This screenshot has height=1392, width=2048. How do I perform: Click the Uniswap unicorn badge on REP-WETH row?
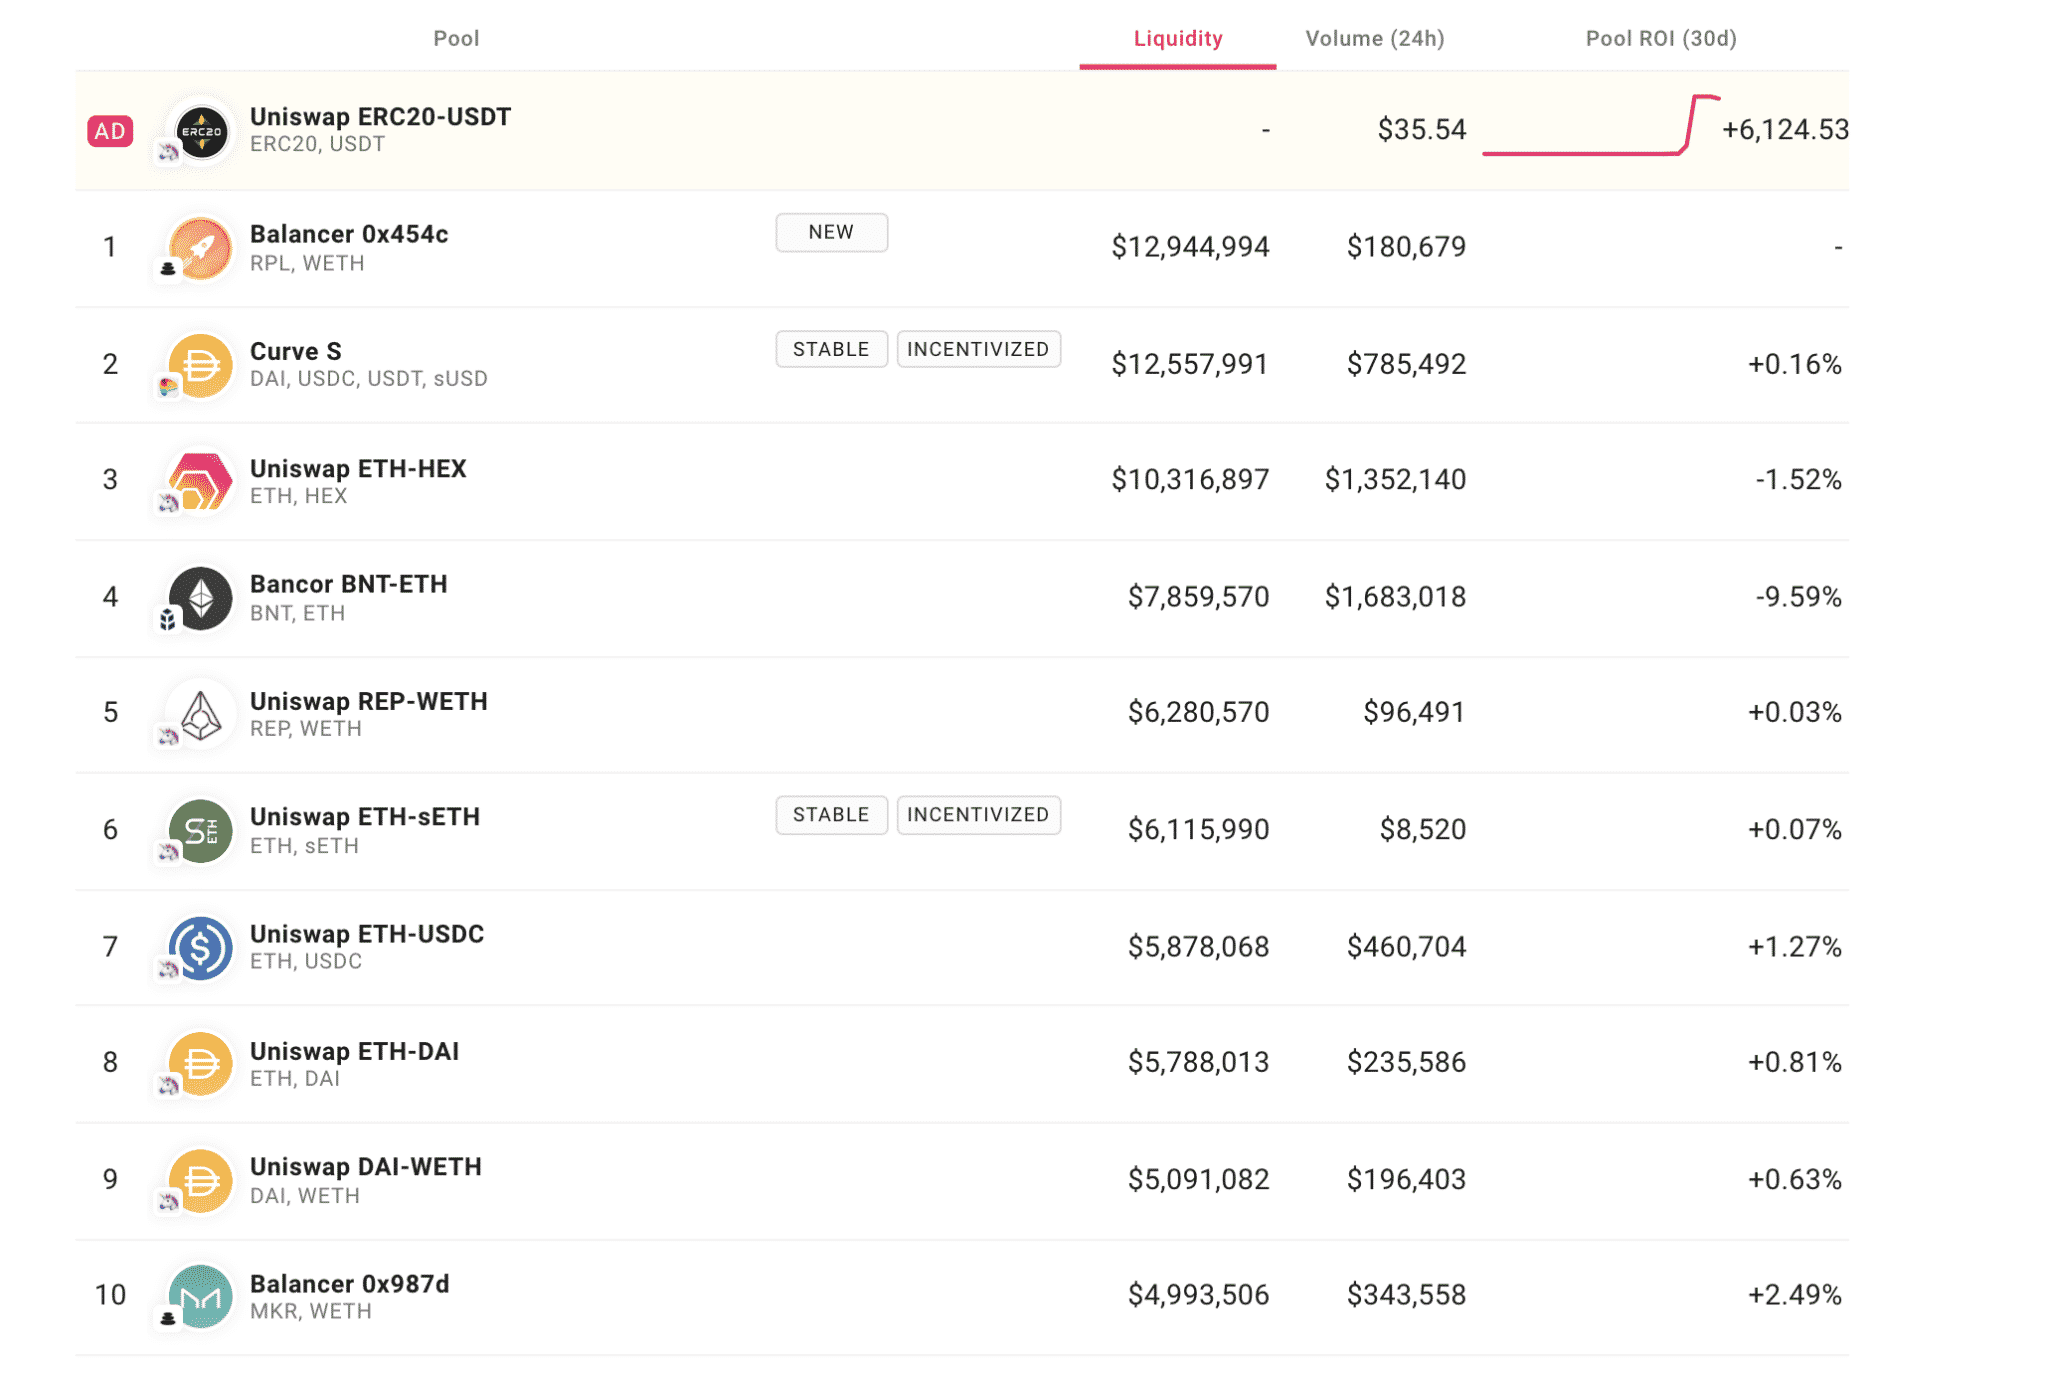click(168, 737)
